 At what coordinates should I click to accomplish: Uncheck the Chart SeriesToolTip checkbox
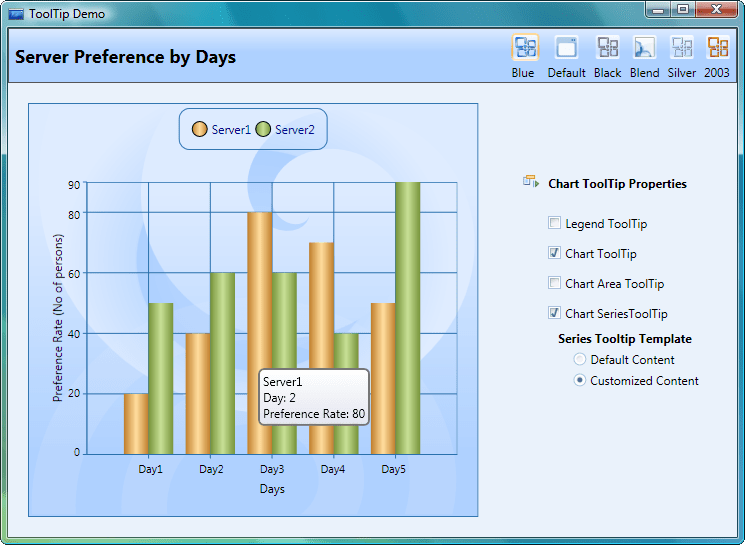click(554, 313)
